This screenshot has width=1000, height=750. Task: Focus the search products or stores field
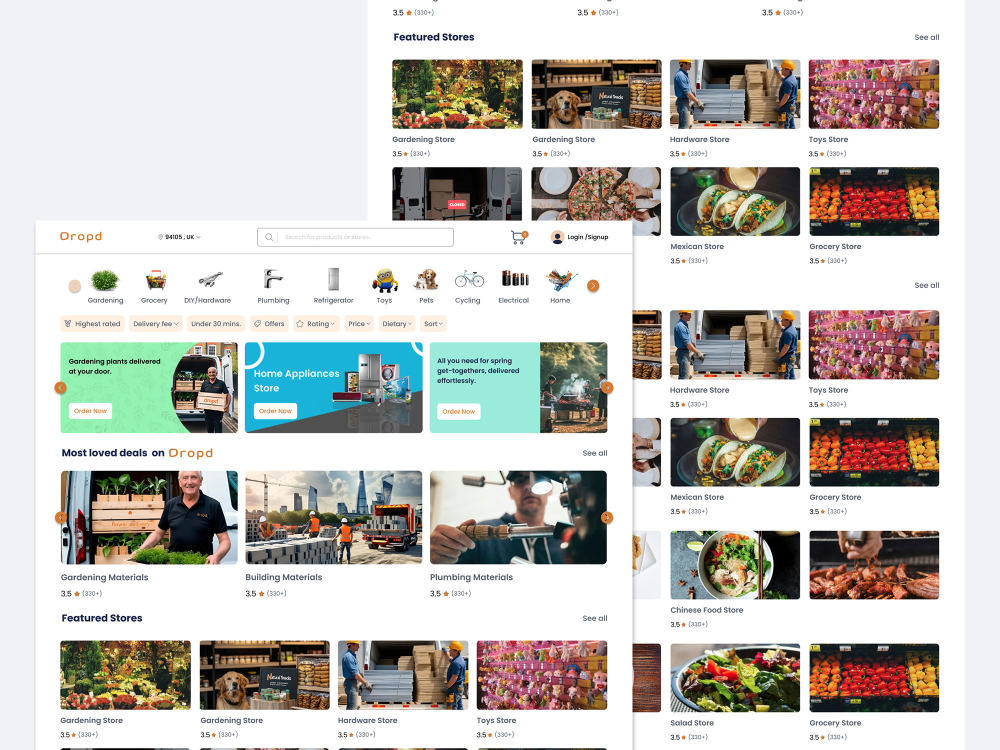point(355,237)
